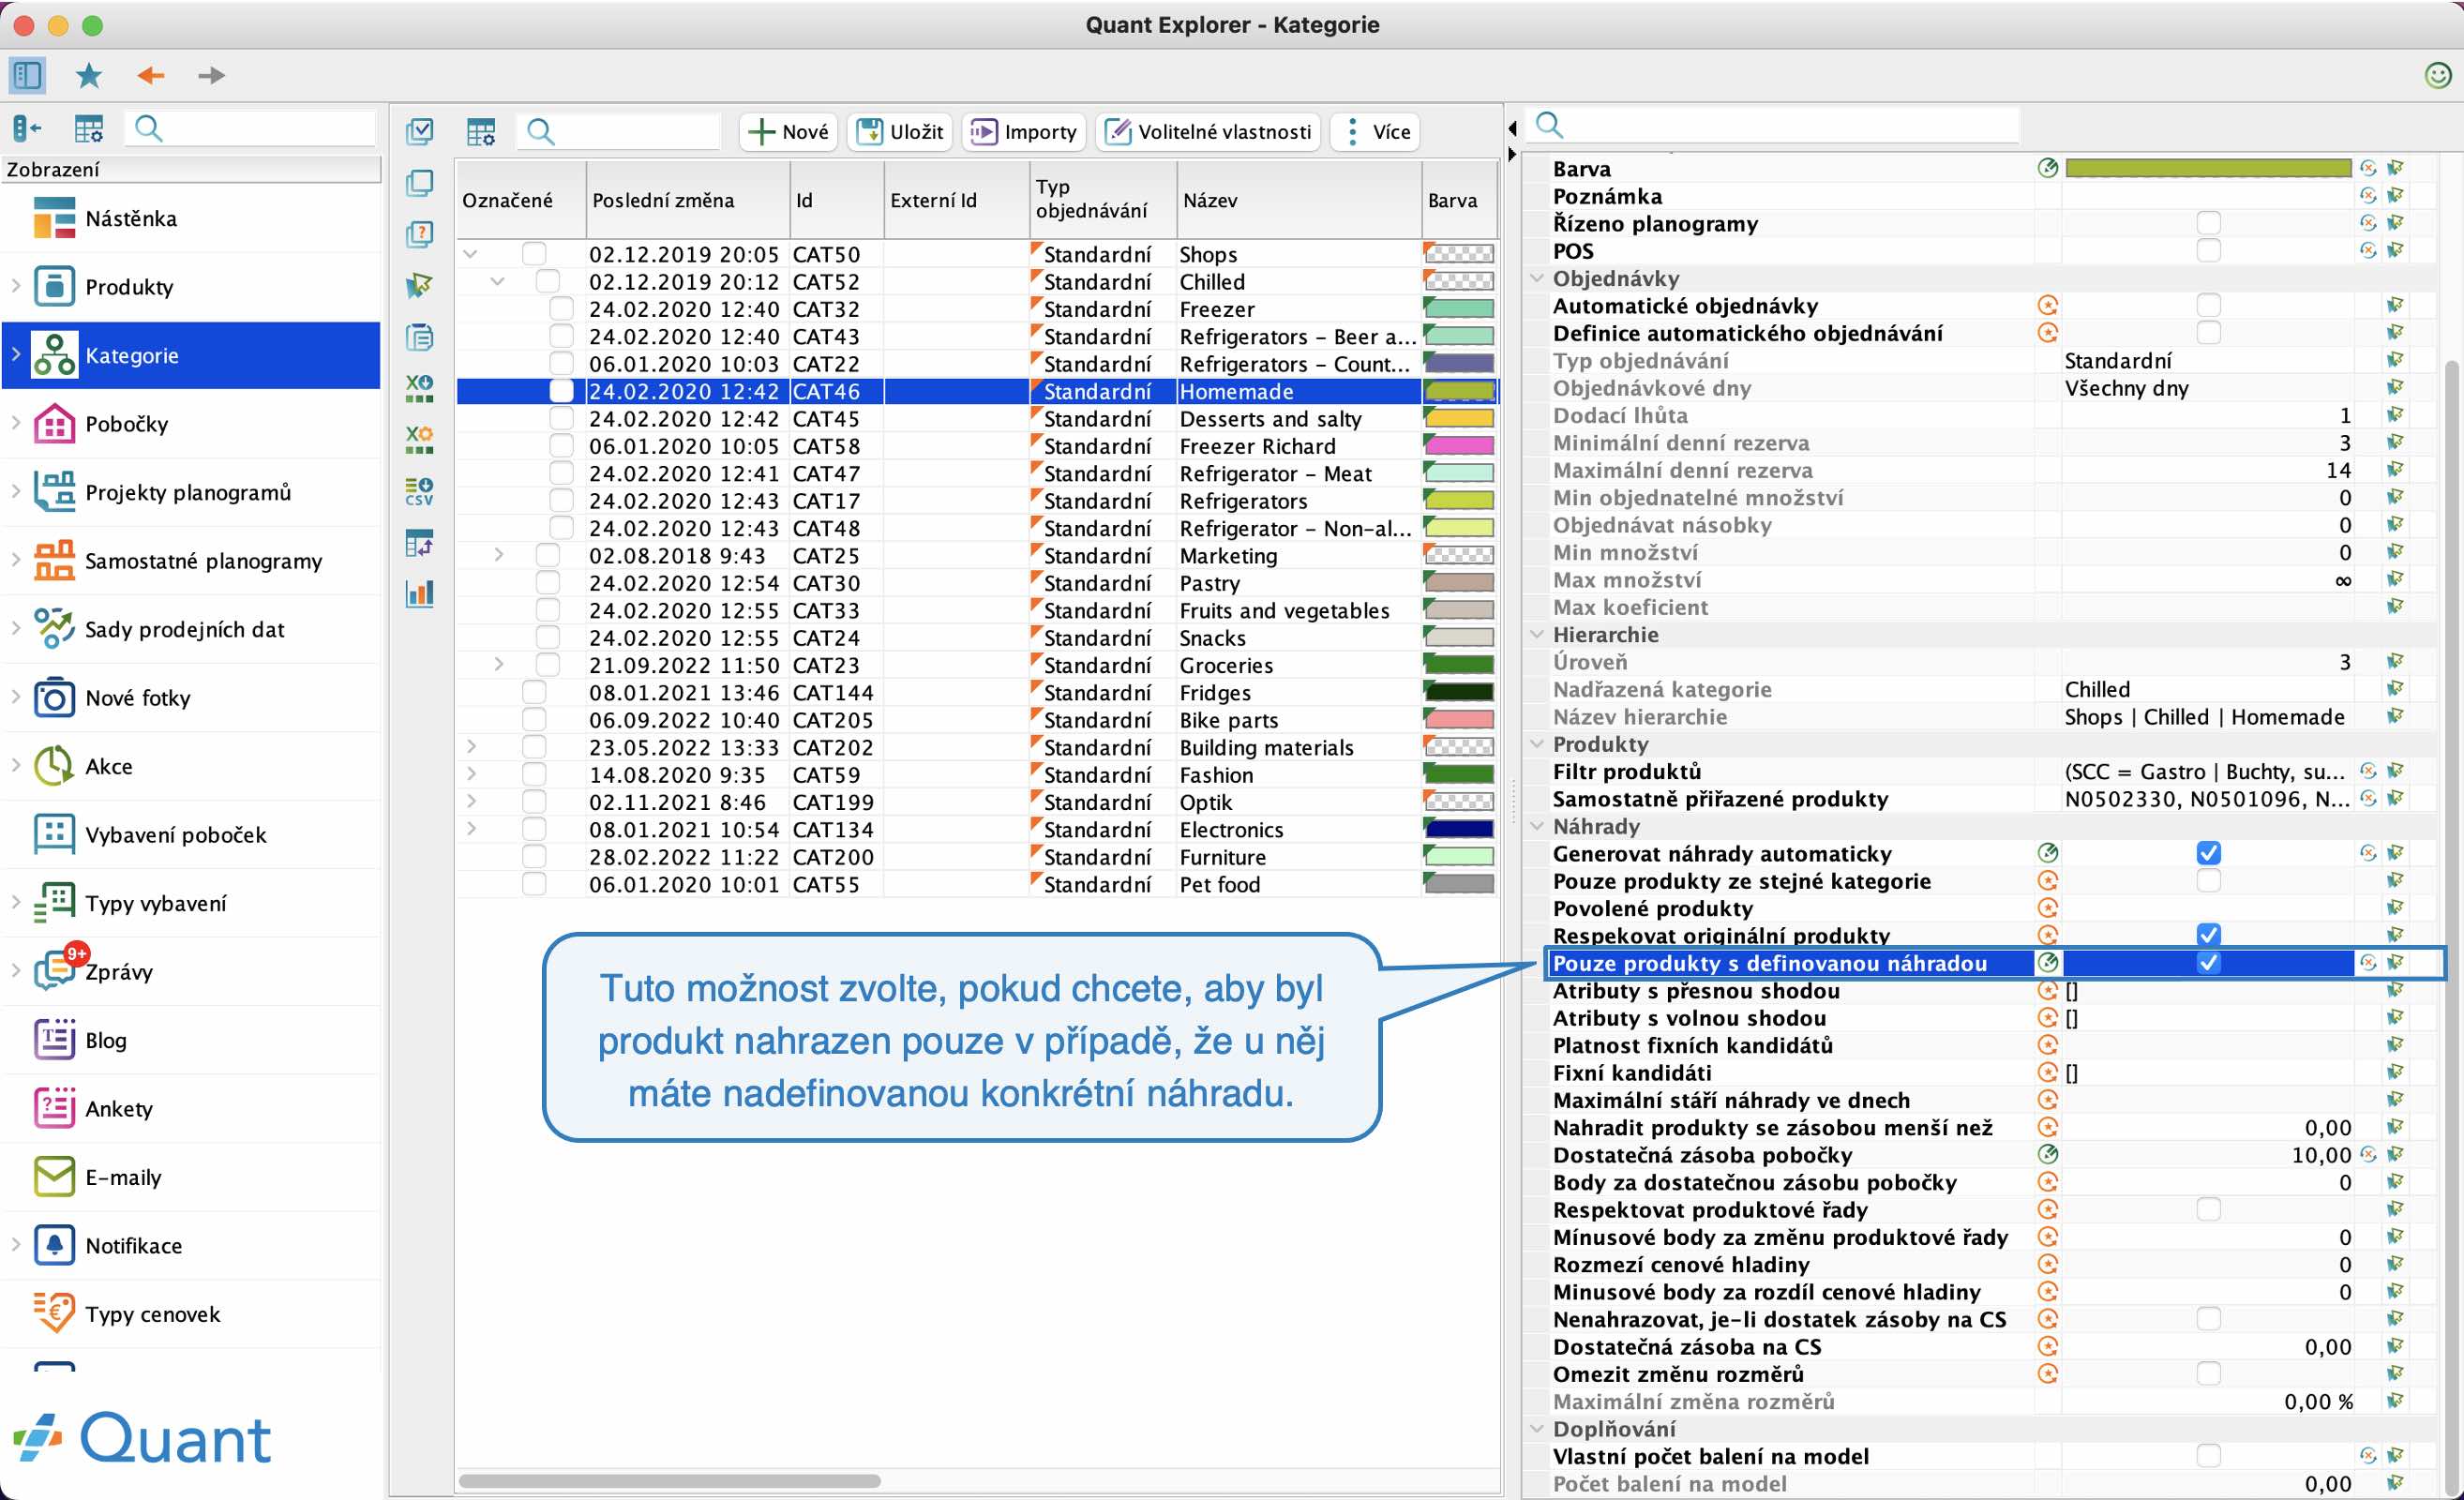Uncheck Respekovat originální produkty
Image resolution: width=2464 pixels, height=1500 pixels.
pyautogui.click(x=2208, y=935)
